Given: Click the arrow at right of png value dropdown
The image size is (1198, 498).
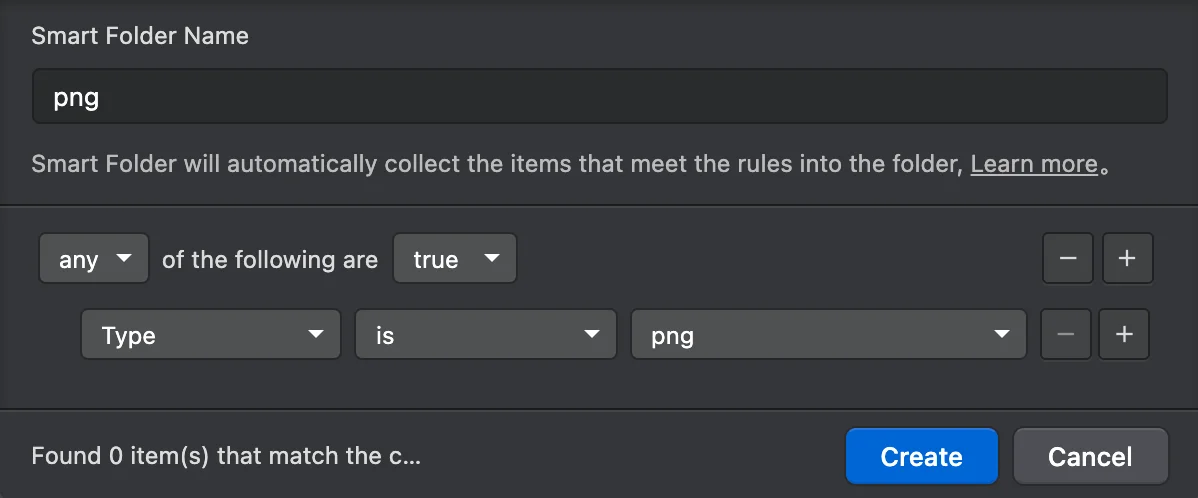Looking at the screenshot, I should coord(1001,335).
